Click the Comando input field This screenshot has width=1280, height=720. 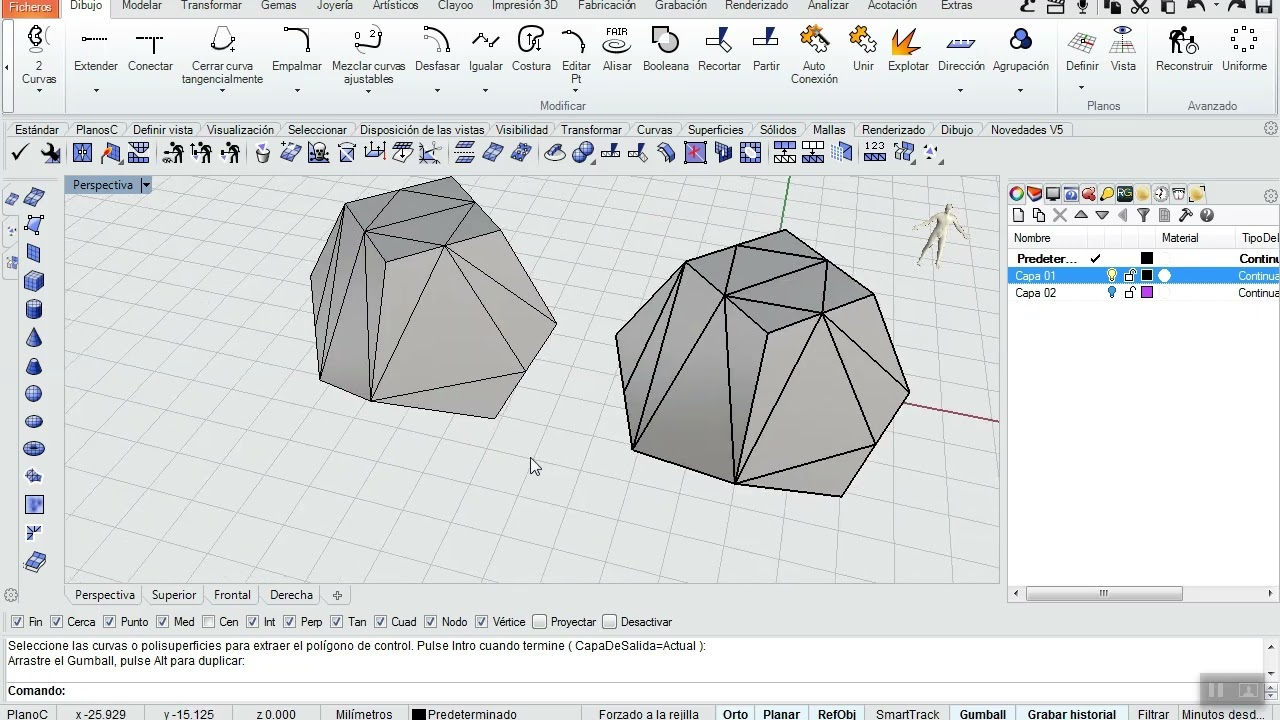click(x=630, y=691)
